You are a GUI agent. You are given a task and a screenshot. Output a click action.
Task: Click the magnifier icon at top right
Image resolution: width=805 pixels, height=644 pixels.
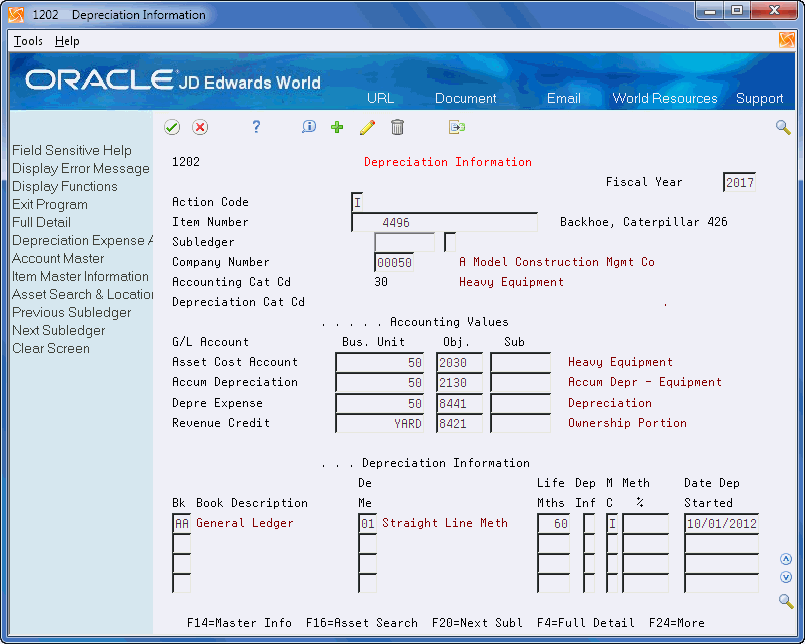click(x=783, y=127)
